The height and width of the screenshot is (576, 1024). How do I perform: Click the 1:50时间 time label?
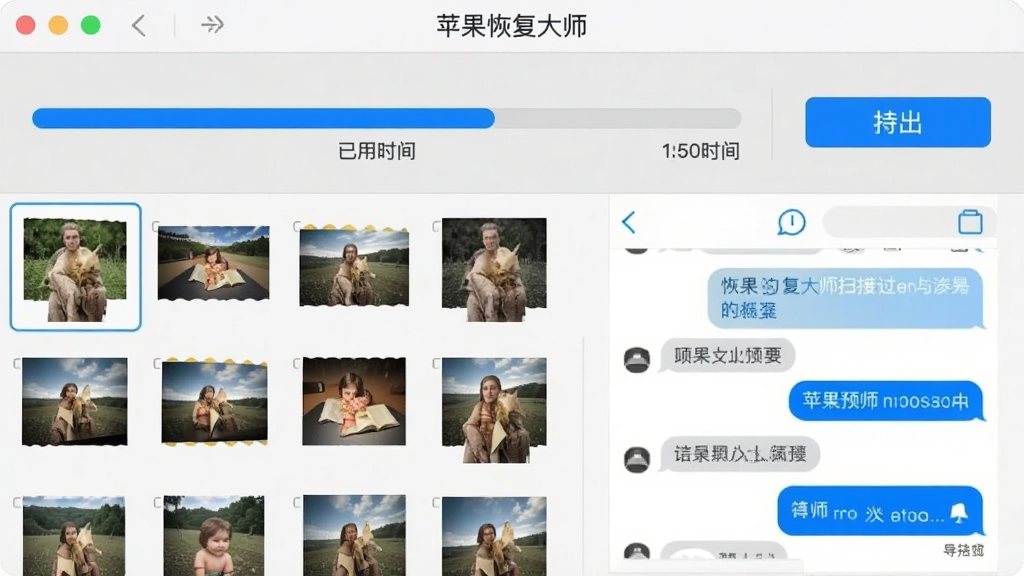(x=700, y=151)
